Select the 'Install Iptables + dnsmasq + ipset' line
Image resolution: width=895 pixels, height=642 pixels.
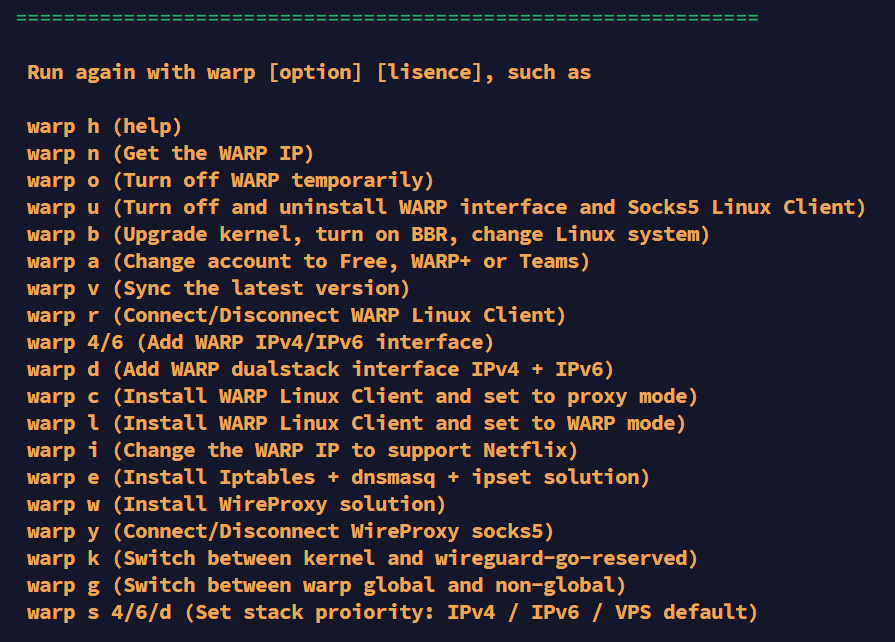tap(338, 477)
